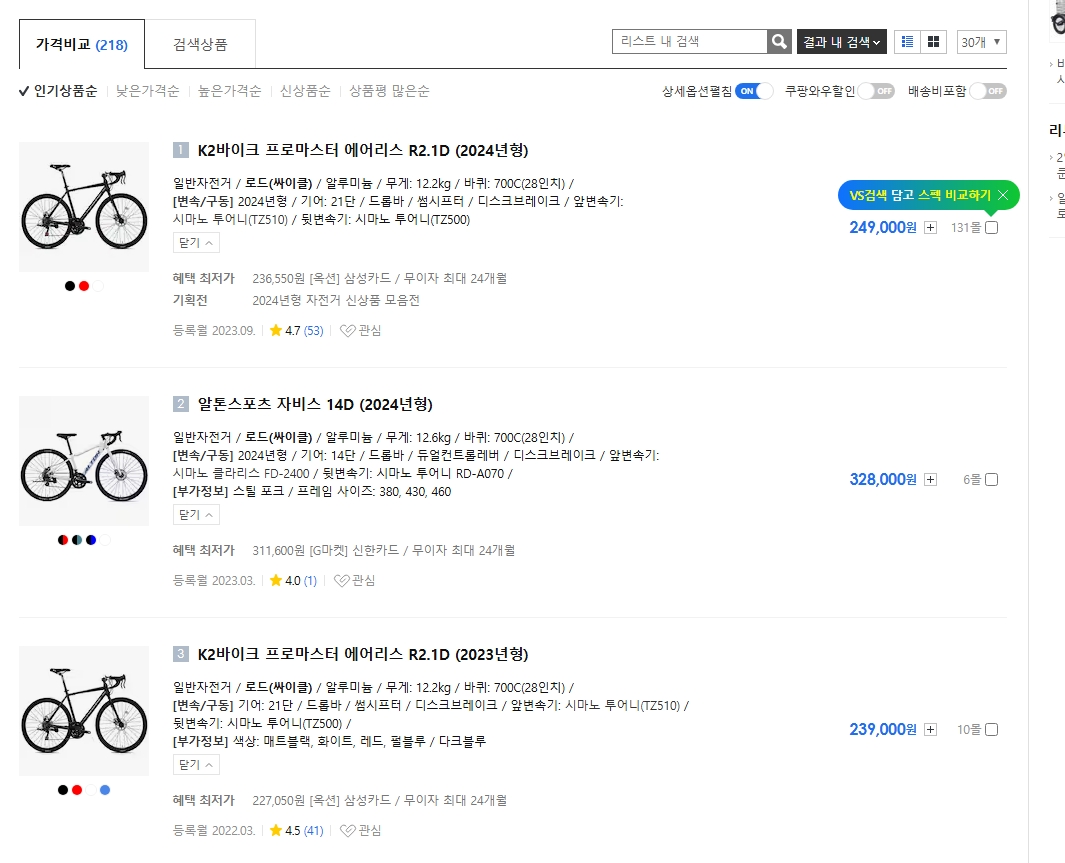
Task: Check compare box next to 10몰
Action: pyautogui.click(x=992, y=729)
